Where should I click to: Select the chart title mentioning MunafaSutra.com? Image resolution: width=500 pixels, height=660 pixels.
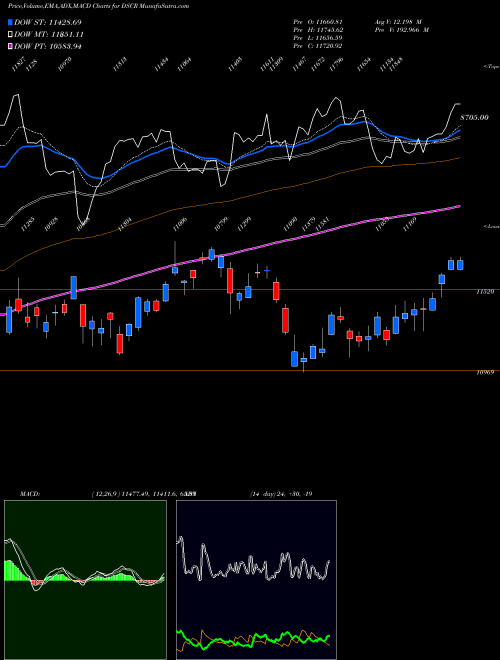coord(99,6)
